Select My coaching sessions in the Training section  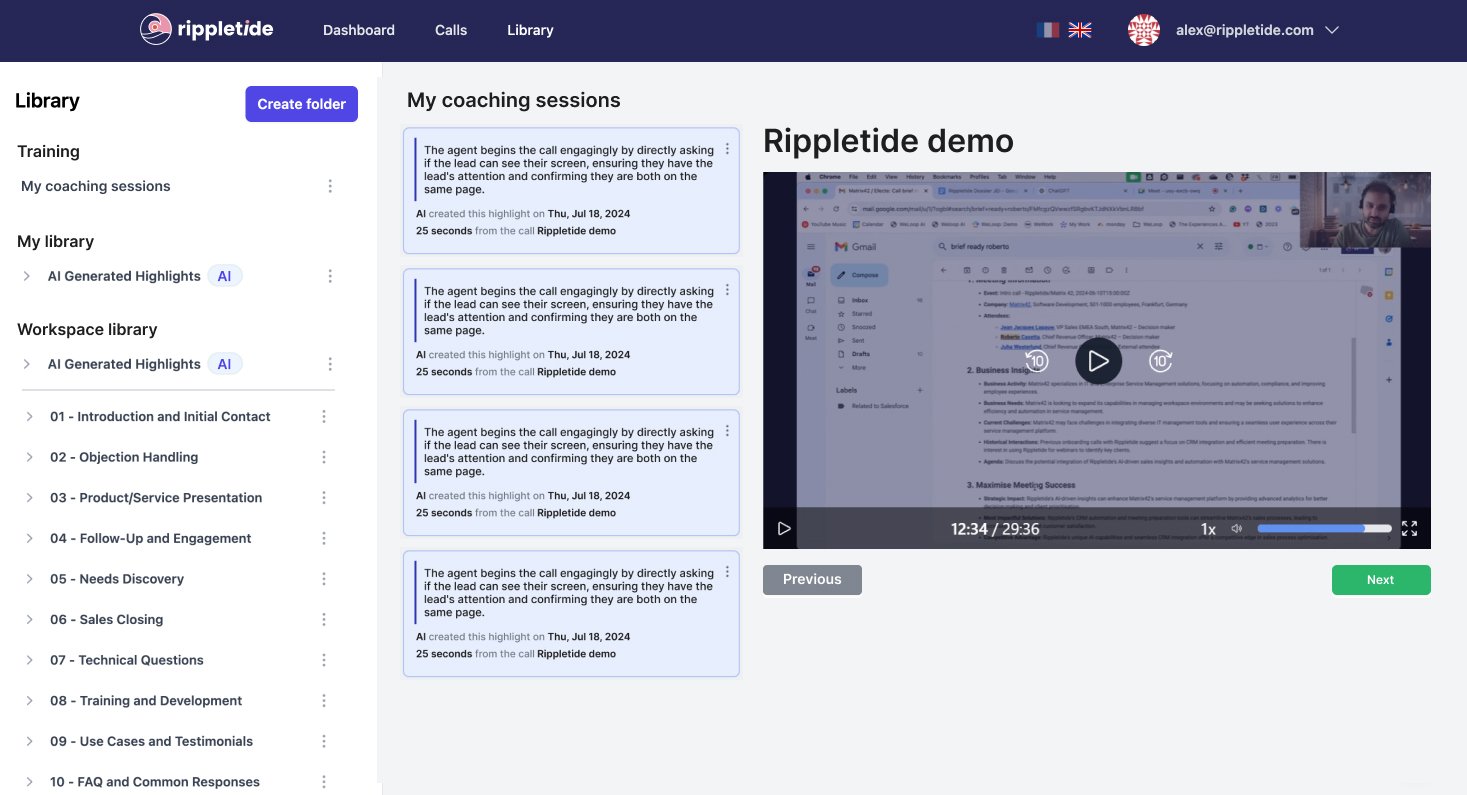96,186
